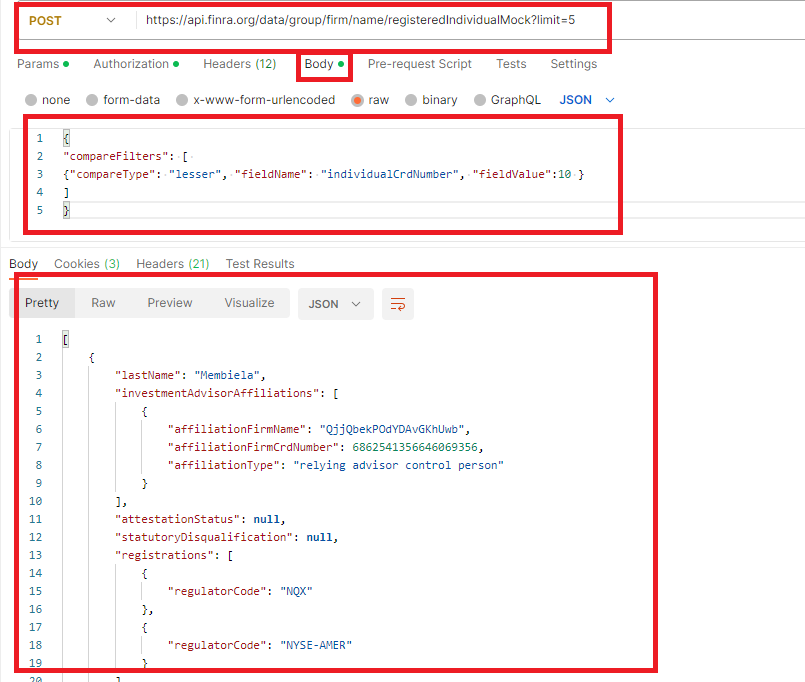Select the form-data radio option
Image resolution: width=805 pixels, height=682 pixels.
coord(93,100)
